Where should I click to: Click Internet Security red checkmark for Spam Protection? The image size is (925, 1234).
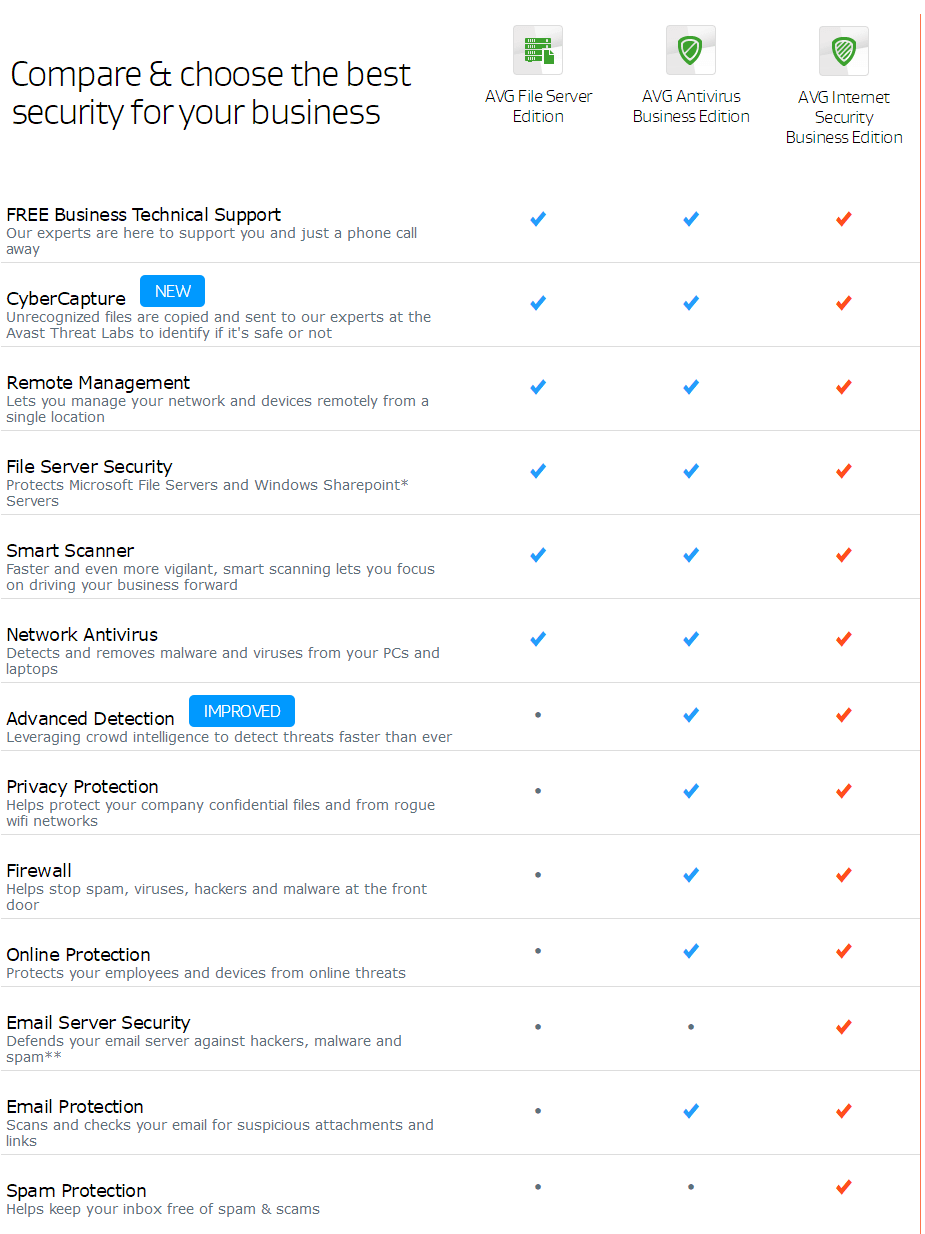844,1186
